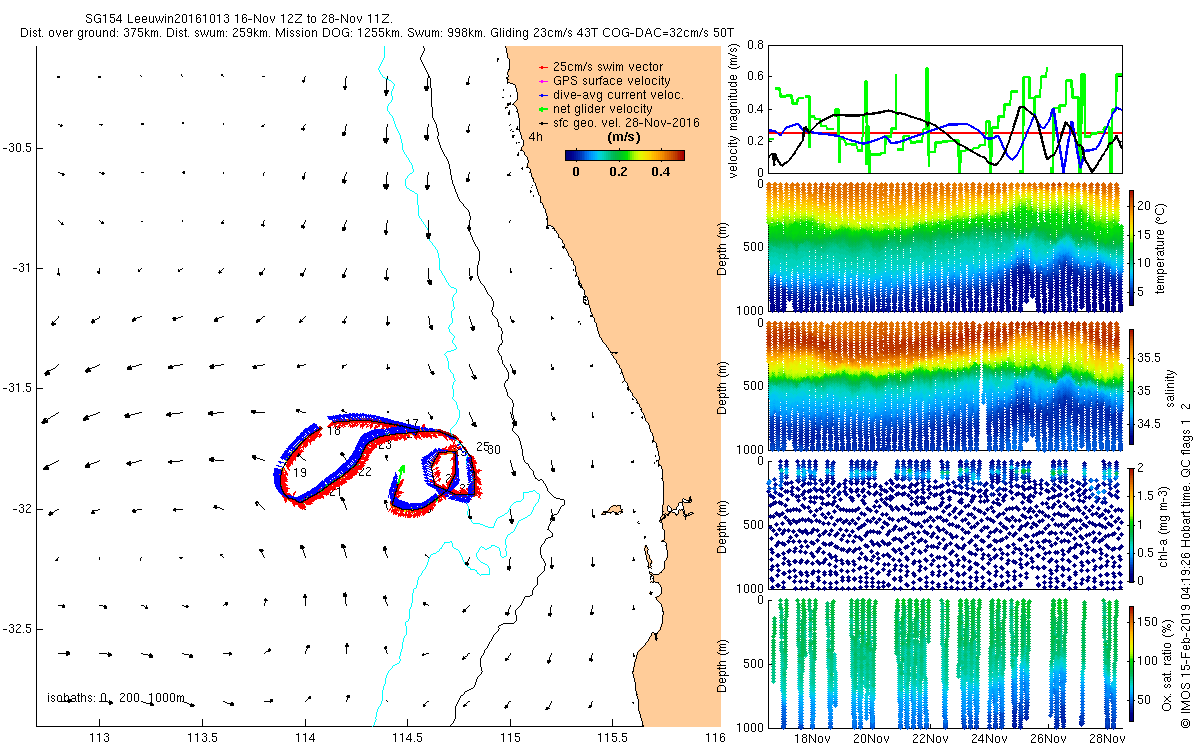
Task: Click the '1.5' tick on the chl-a color bar
Action: click(x=1147, y=496)
